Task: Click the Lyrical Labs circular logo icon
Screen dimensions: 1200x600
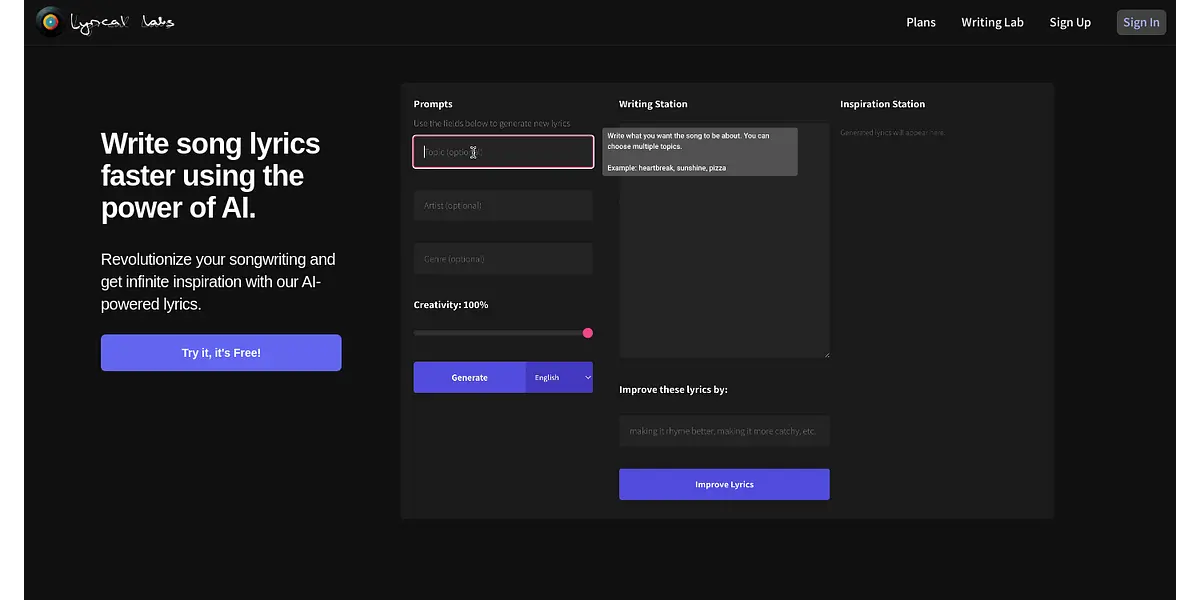Action: 50,22
